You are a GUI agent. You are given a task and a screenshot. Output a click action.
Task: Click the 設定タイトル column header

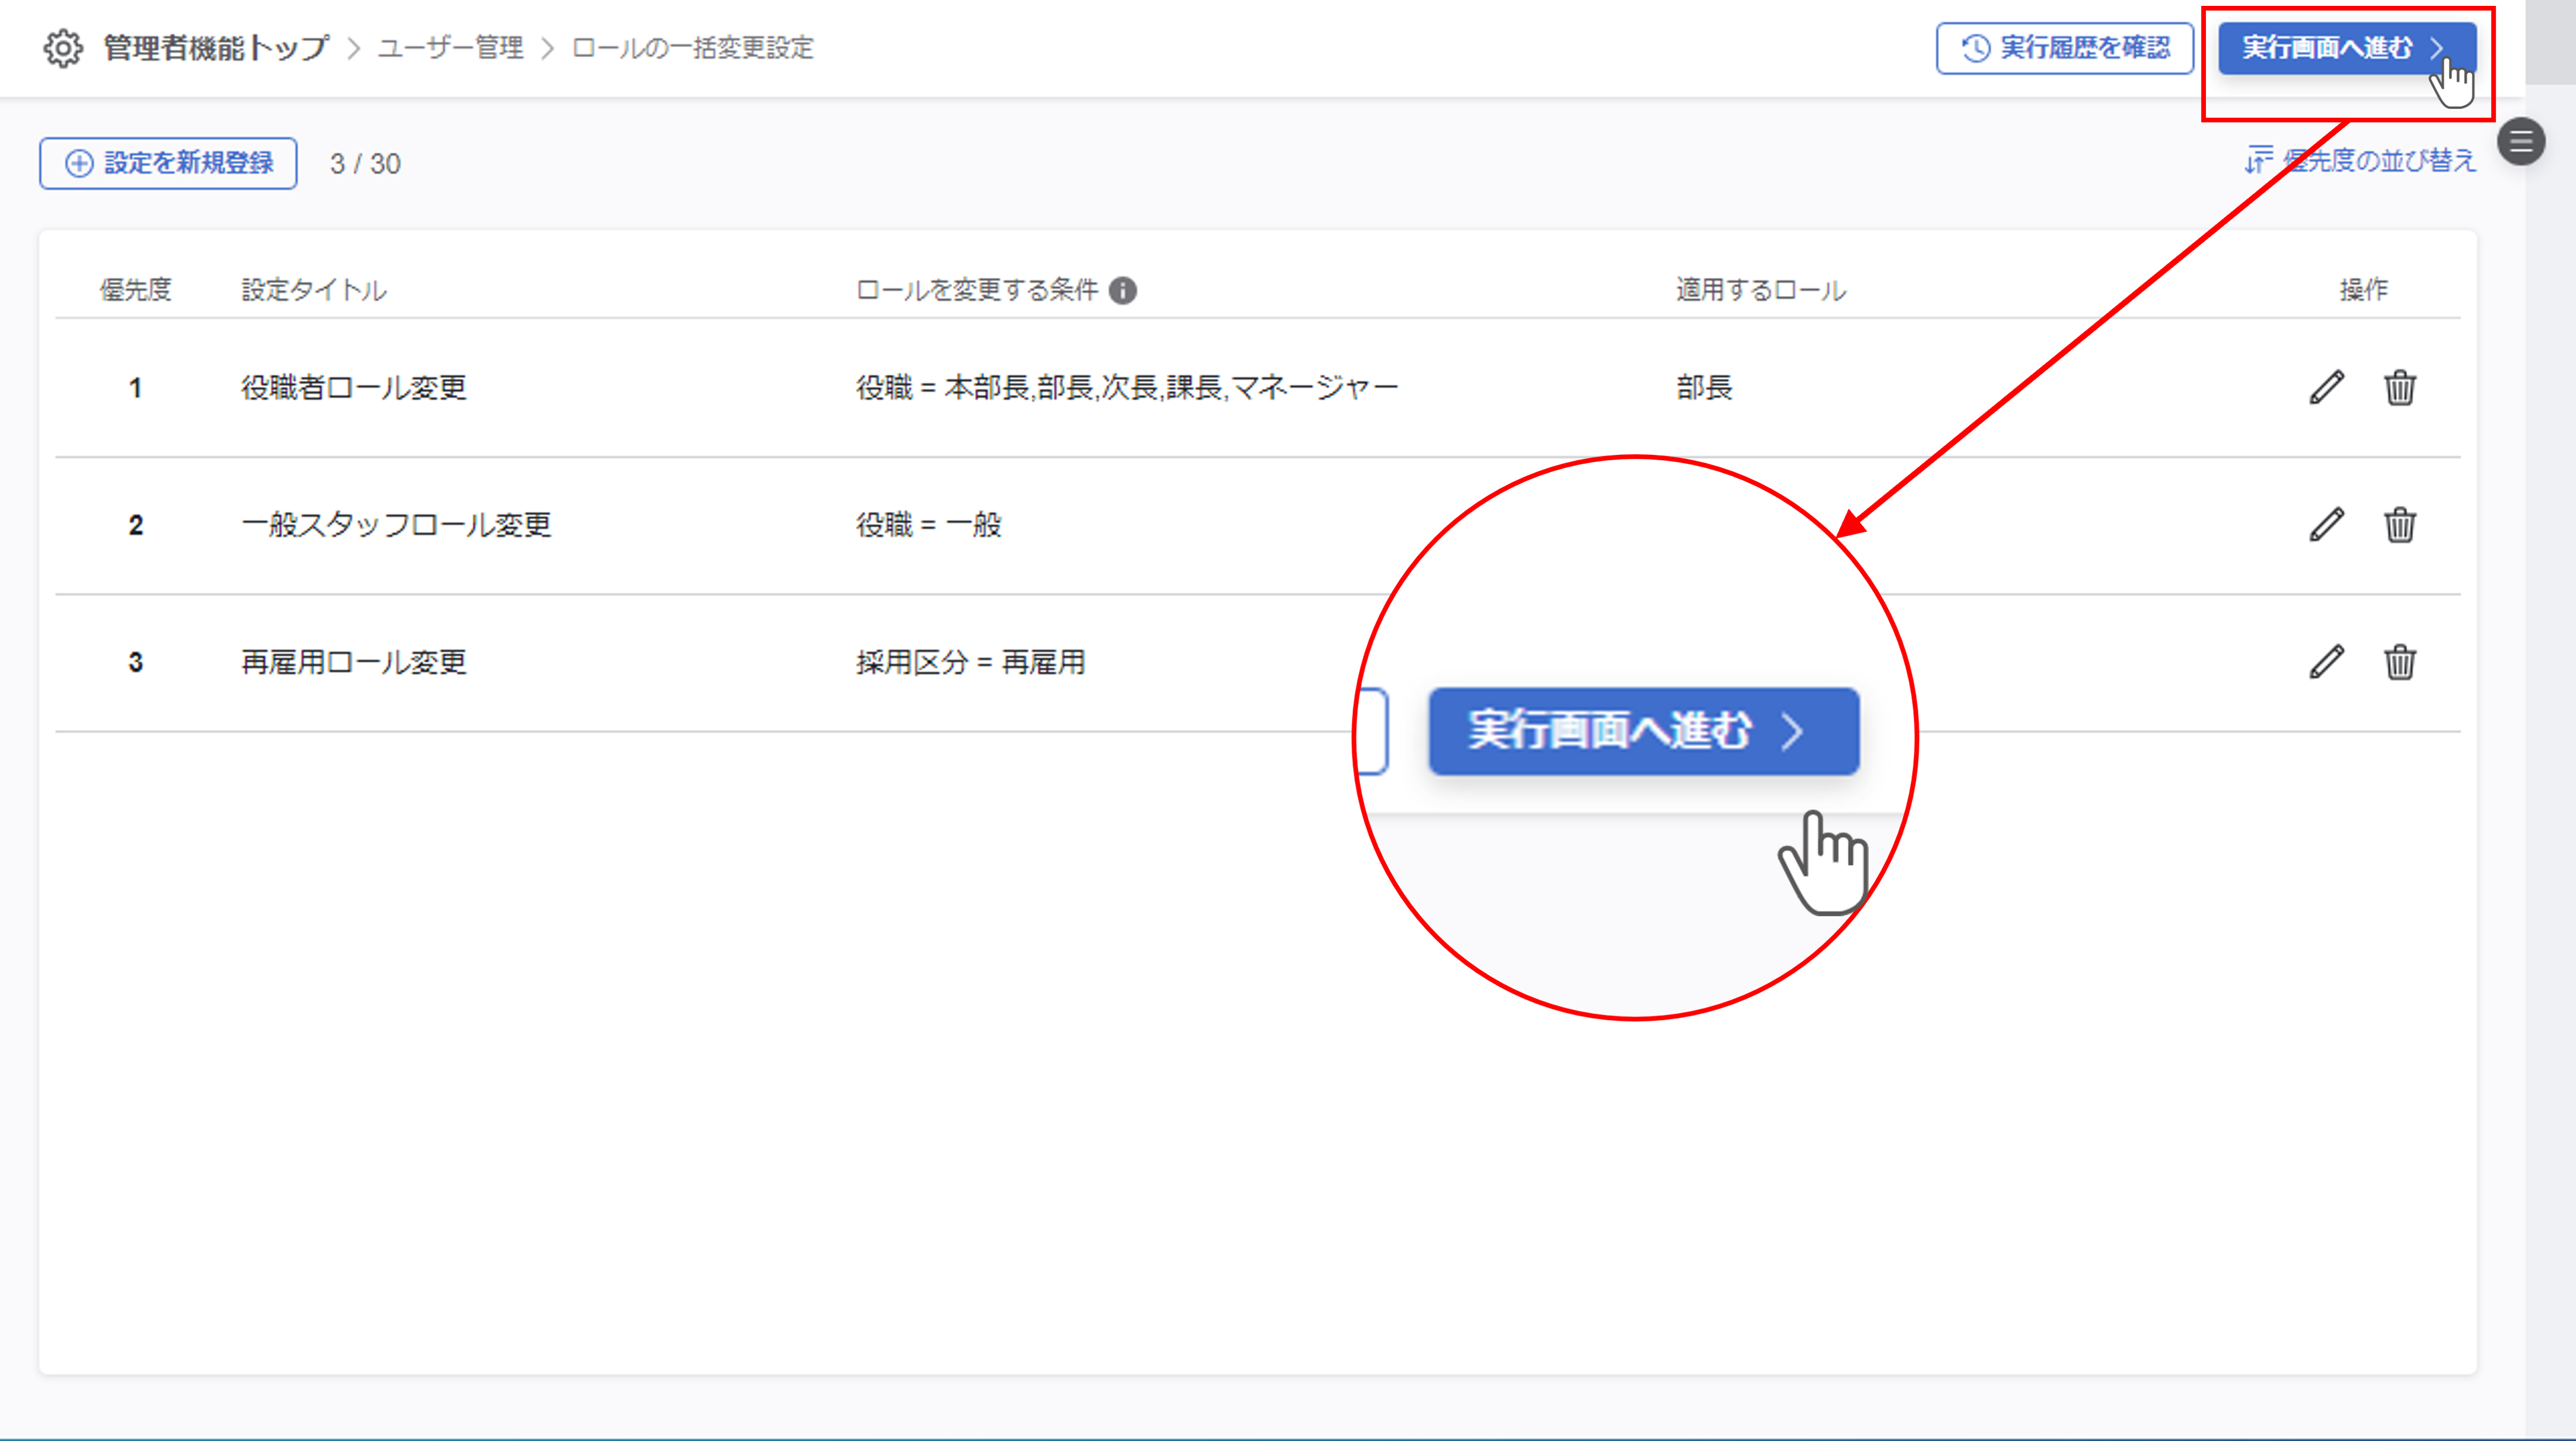313,290
